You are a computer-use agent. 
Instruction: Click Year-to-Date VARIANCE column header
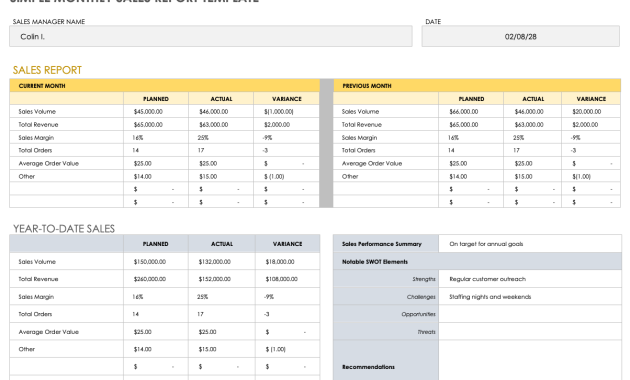(x=287, y=244)
